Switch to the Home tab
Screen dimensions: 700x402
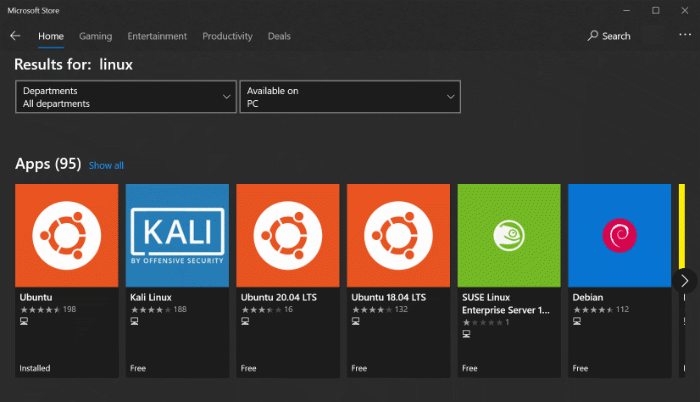[x=51, y=36]
